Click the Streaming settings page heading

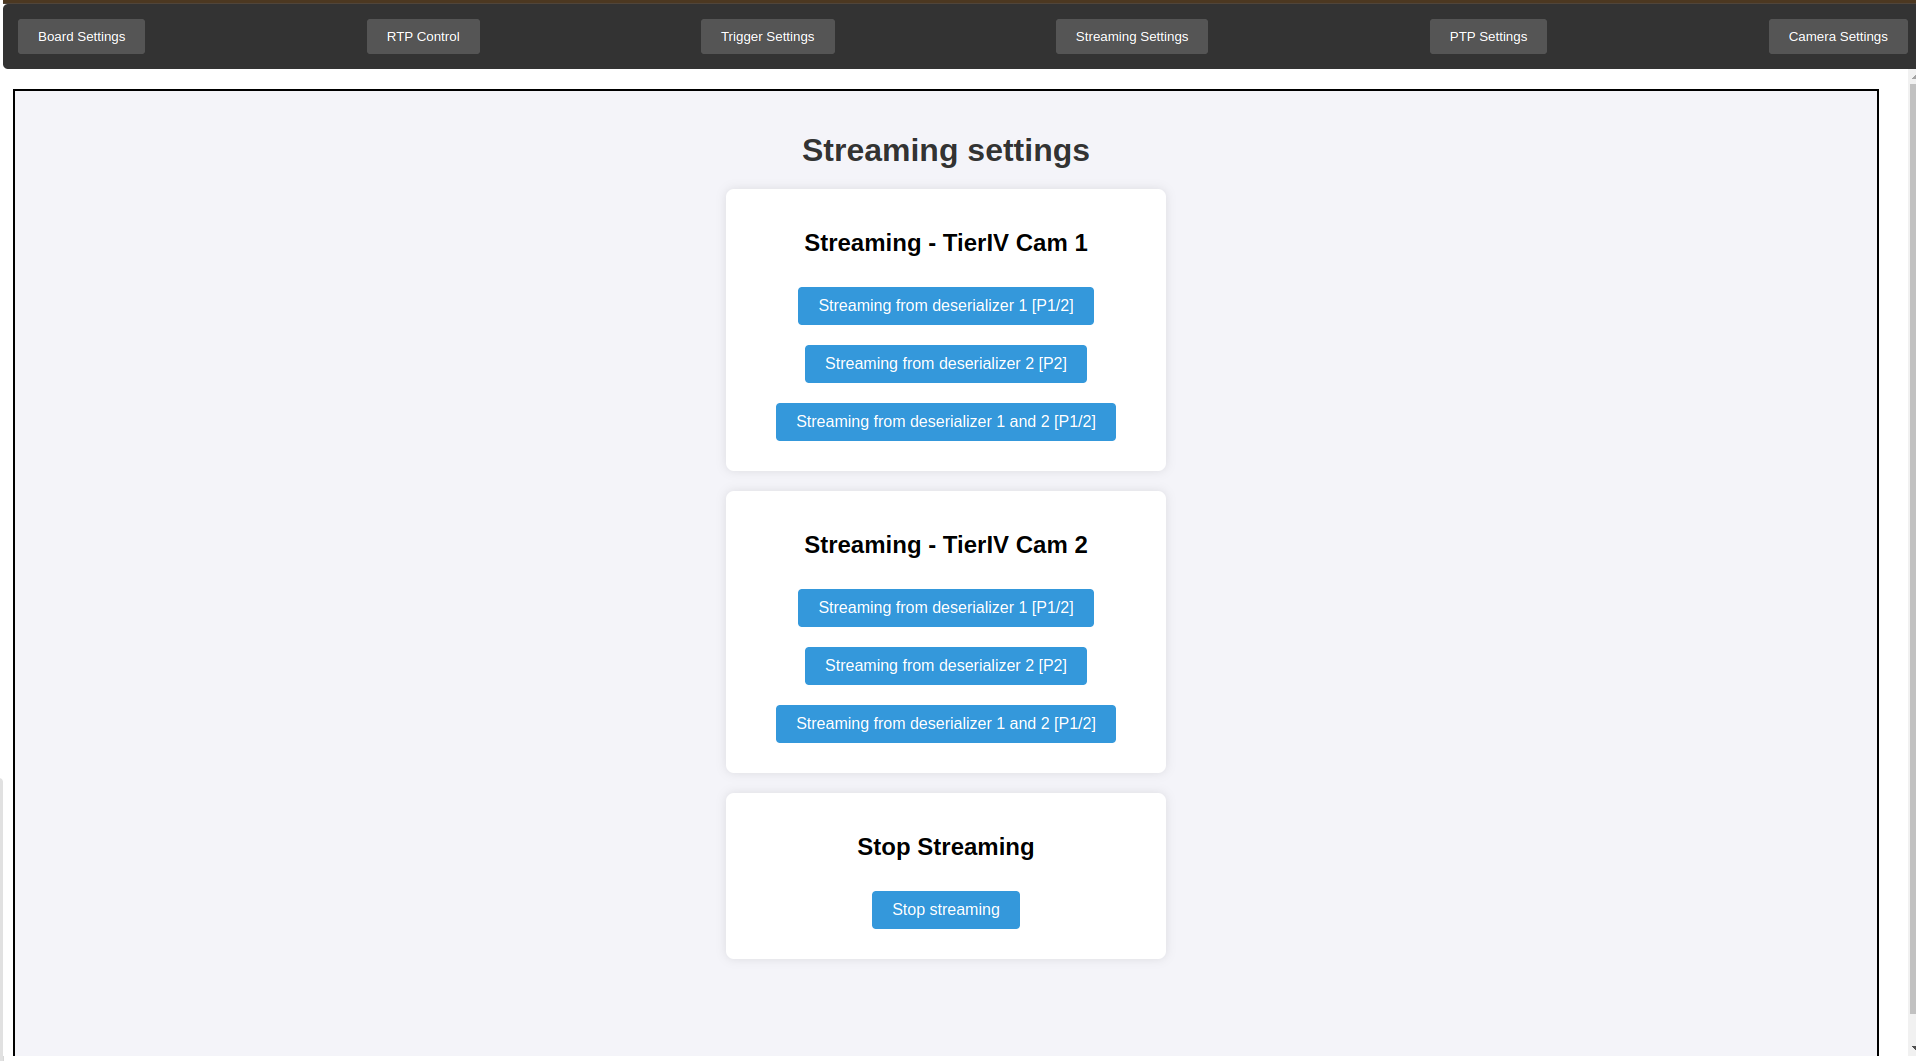coord(946,150)
